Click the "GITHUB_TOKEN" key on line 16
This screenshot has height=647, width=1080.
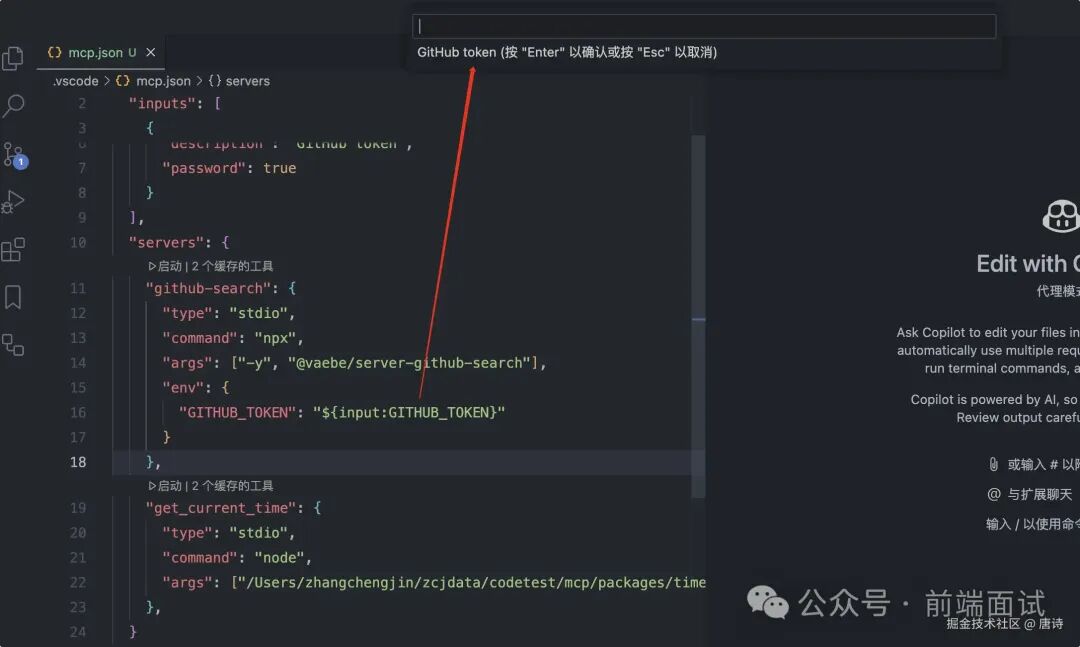(238, 412)
